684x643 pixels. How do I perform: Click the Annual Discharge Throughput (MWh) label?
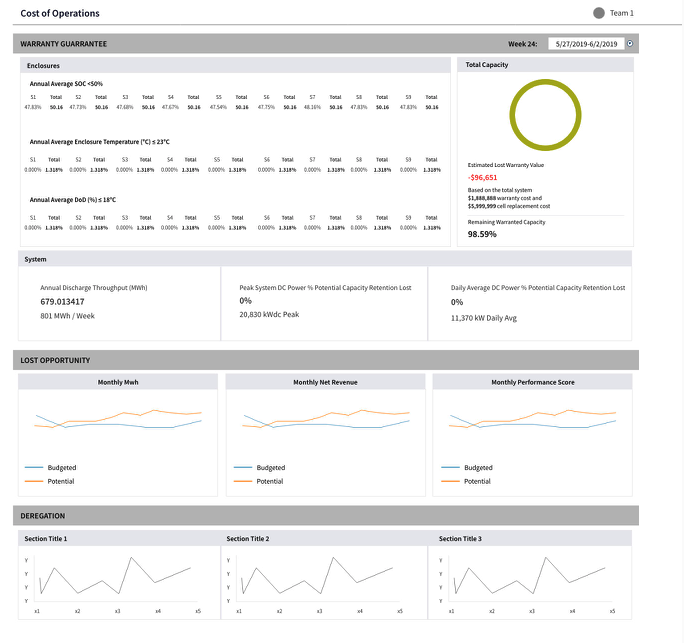pos(94,288)
